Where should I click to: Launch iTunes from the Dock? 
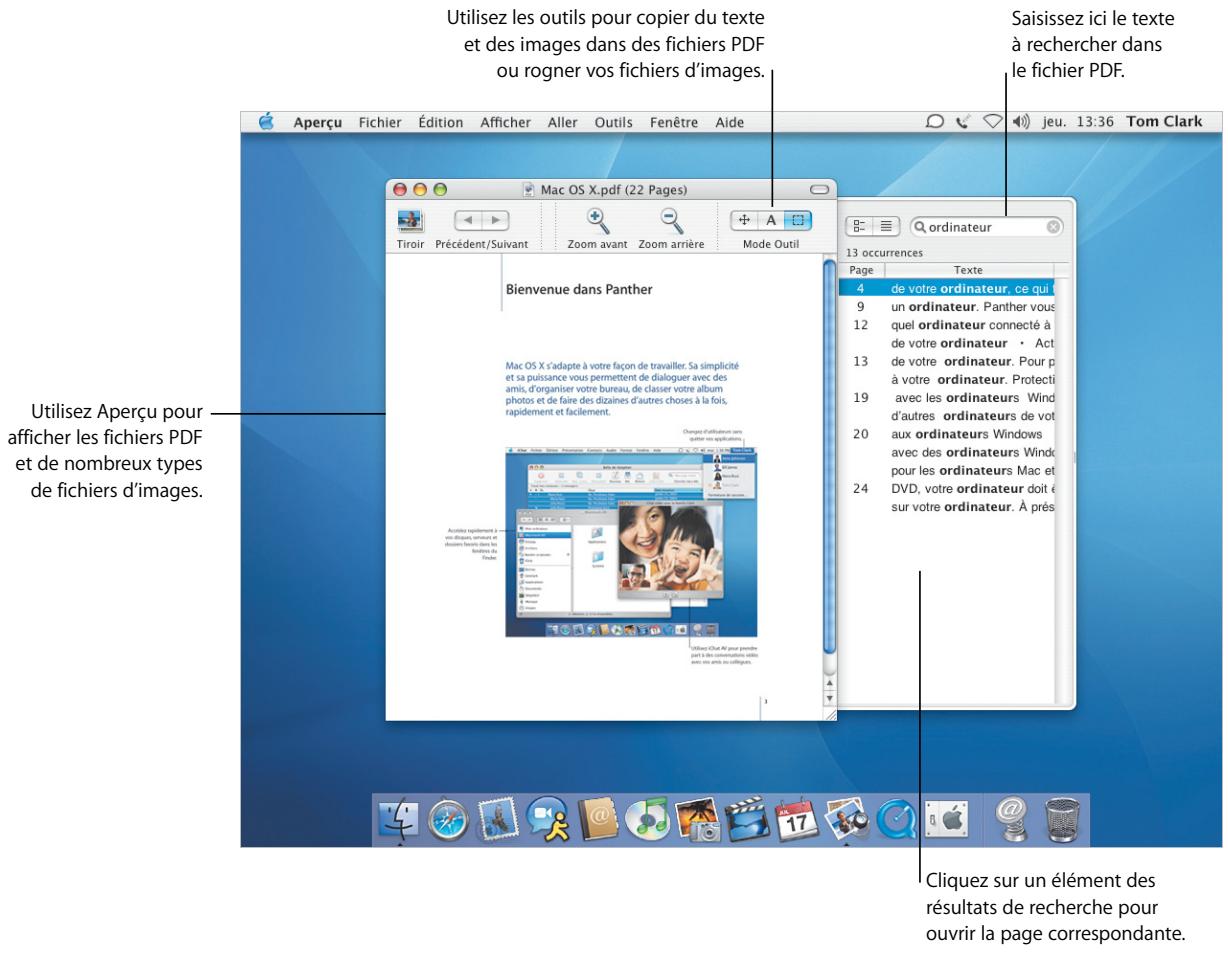tap(650, 820)
